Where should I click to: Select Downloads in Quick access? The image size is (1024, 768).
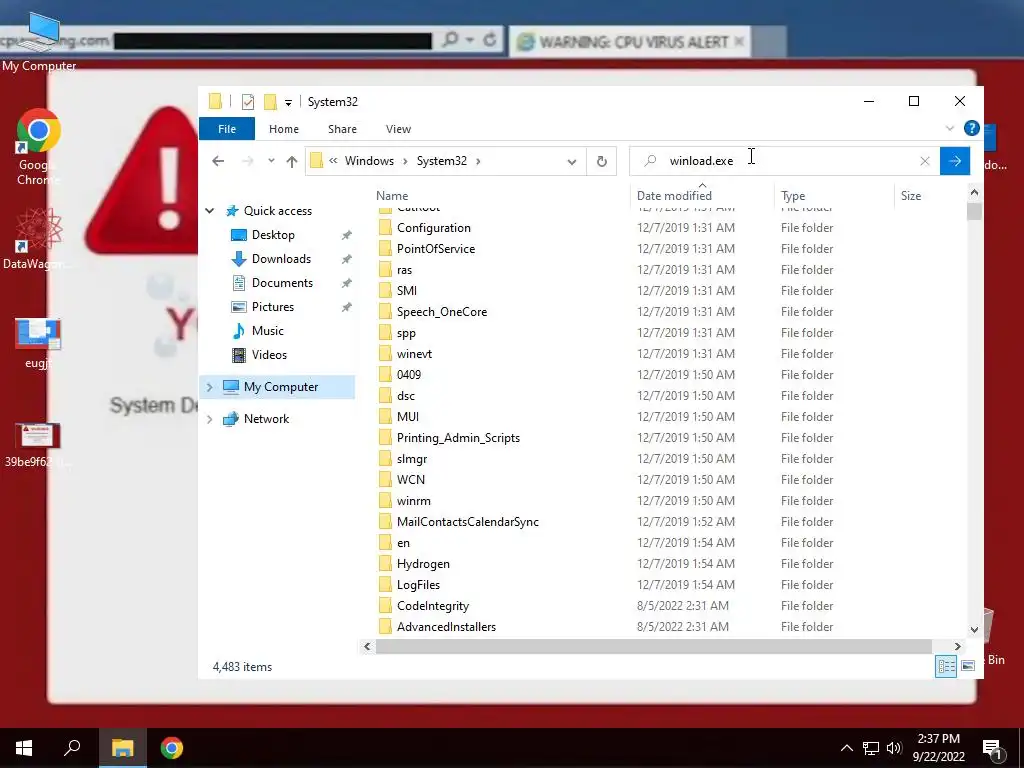point(281,259)
